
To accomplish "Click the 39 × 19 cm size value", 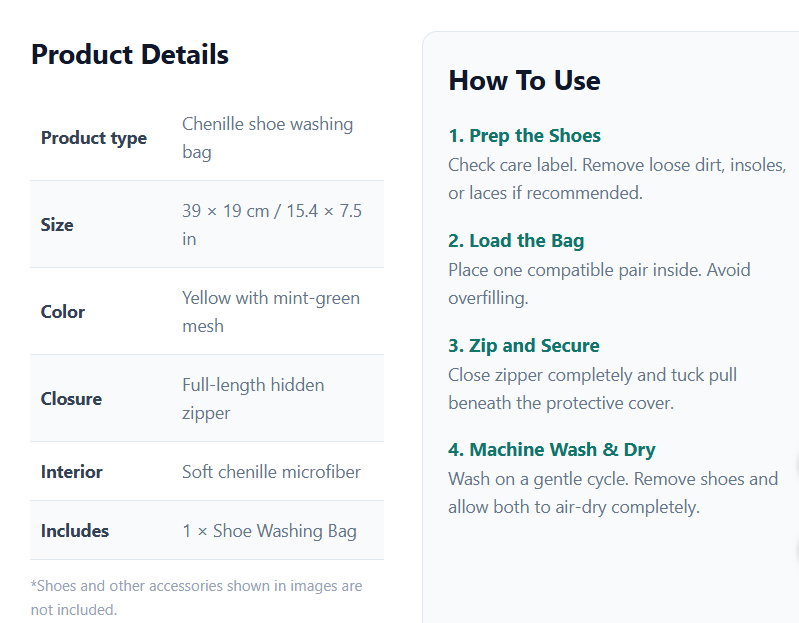I will [272, 225].
